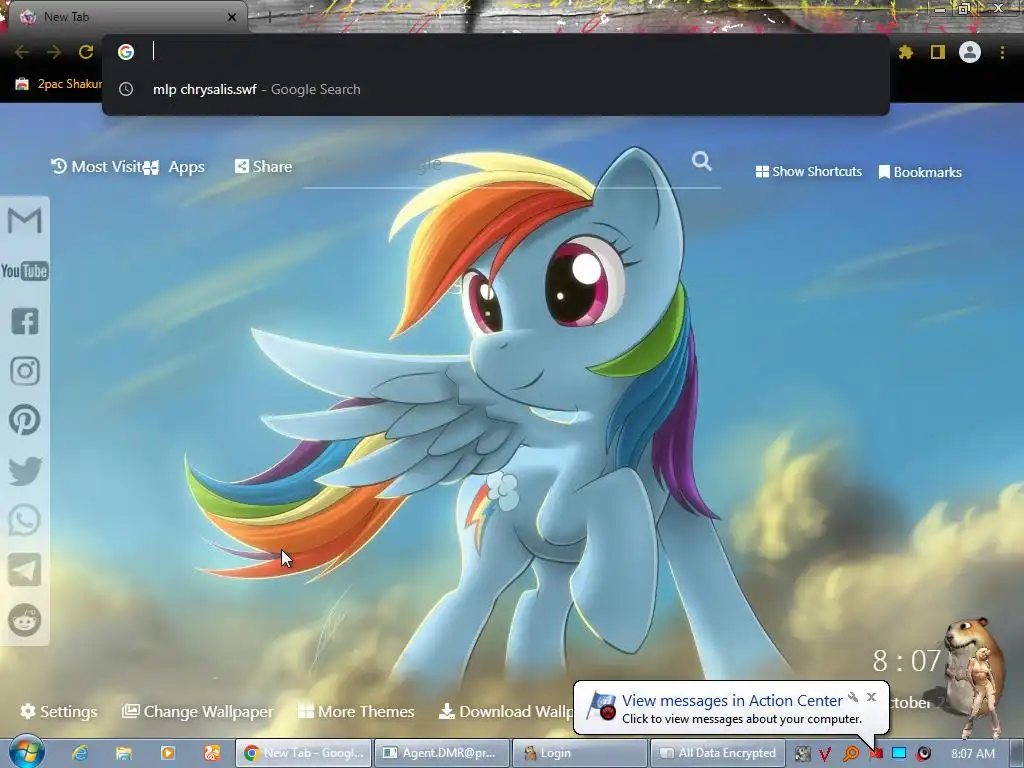Open notification options wrench icon
Image resolution: width=1024 pixels, height=768 pixels.
(x=853, y=697)
